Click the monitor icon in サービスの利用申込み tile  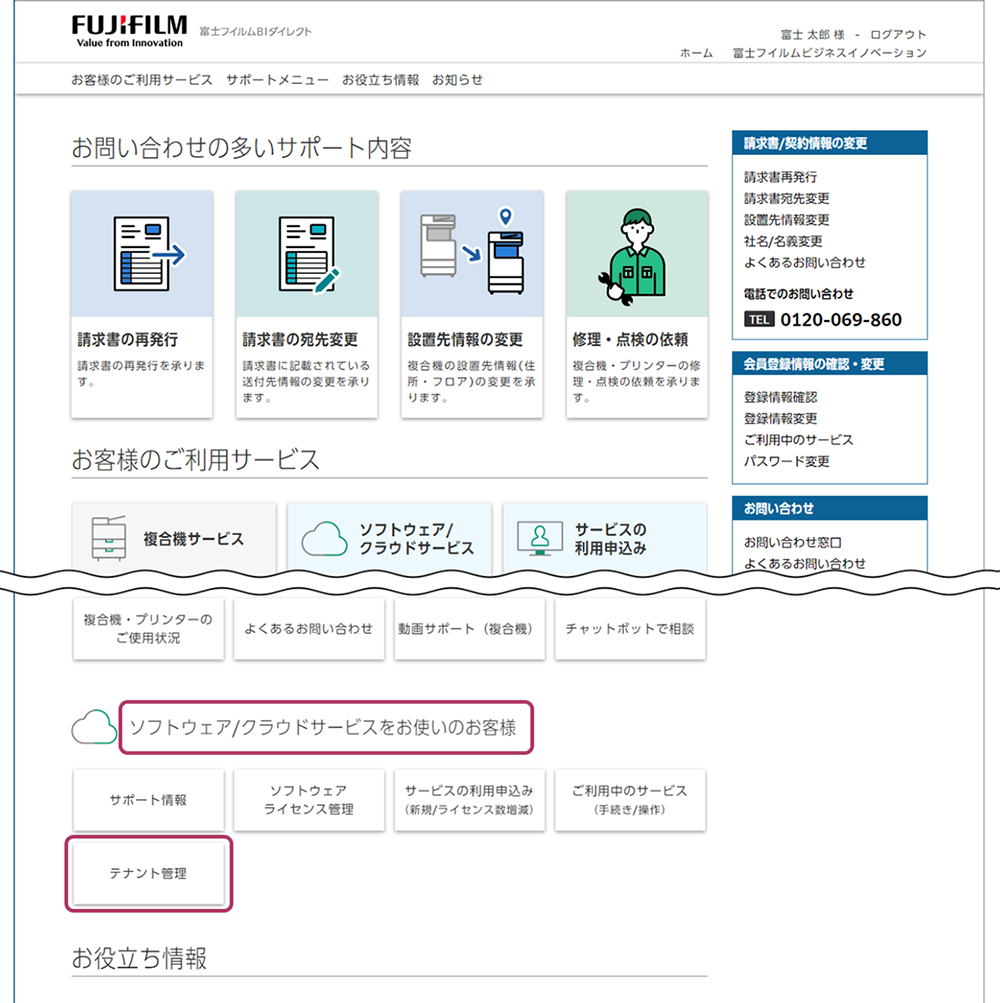click(x=539, y=539)
